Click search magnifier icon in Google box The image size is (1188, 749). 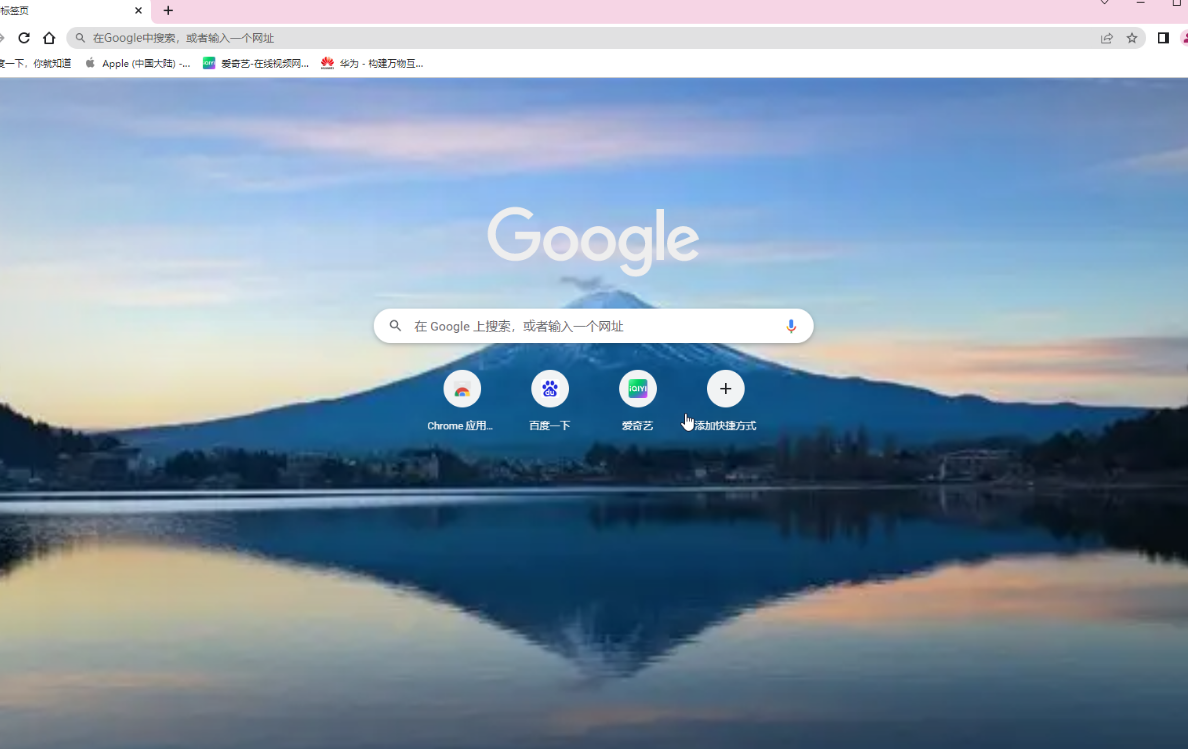[395, 326]
